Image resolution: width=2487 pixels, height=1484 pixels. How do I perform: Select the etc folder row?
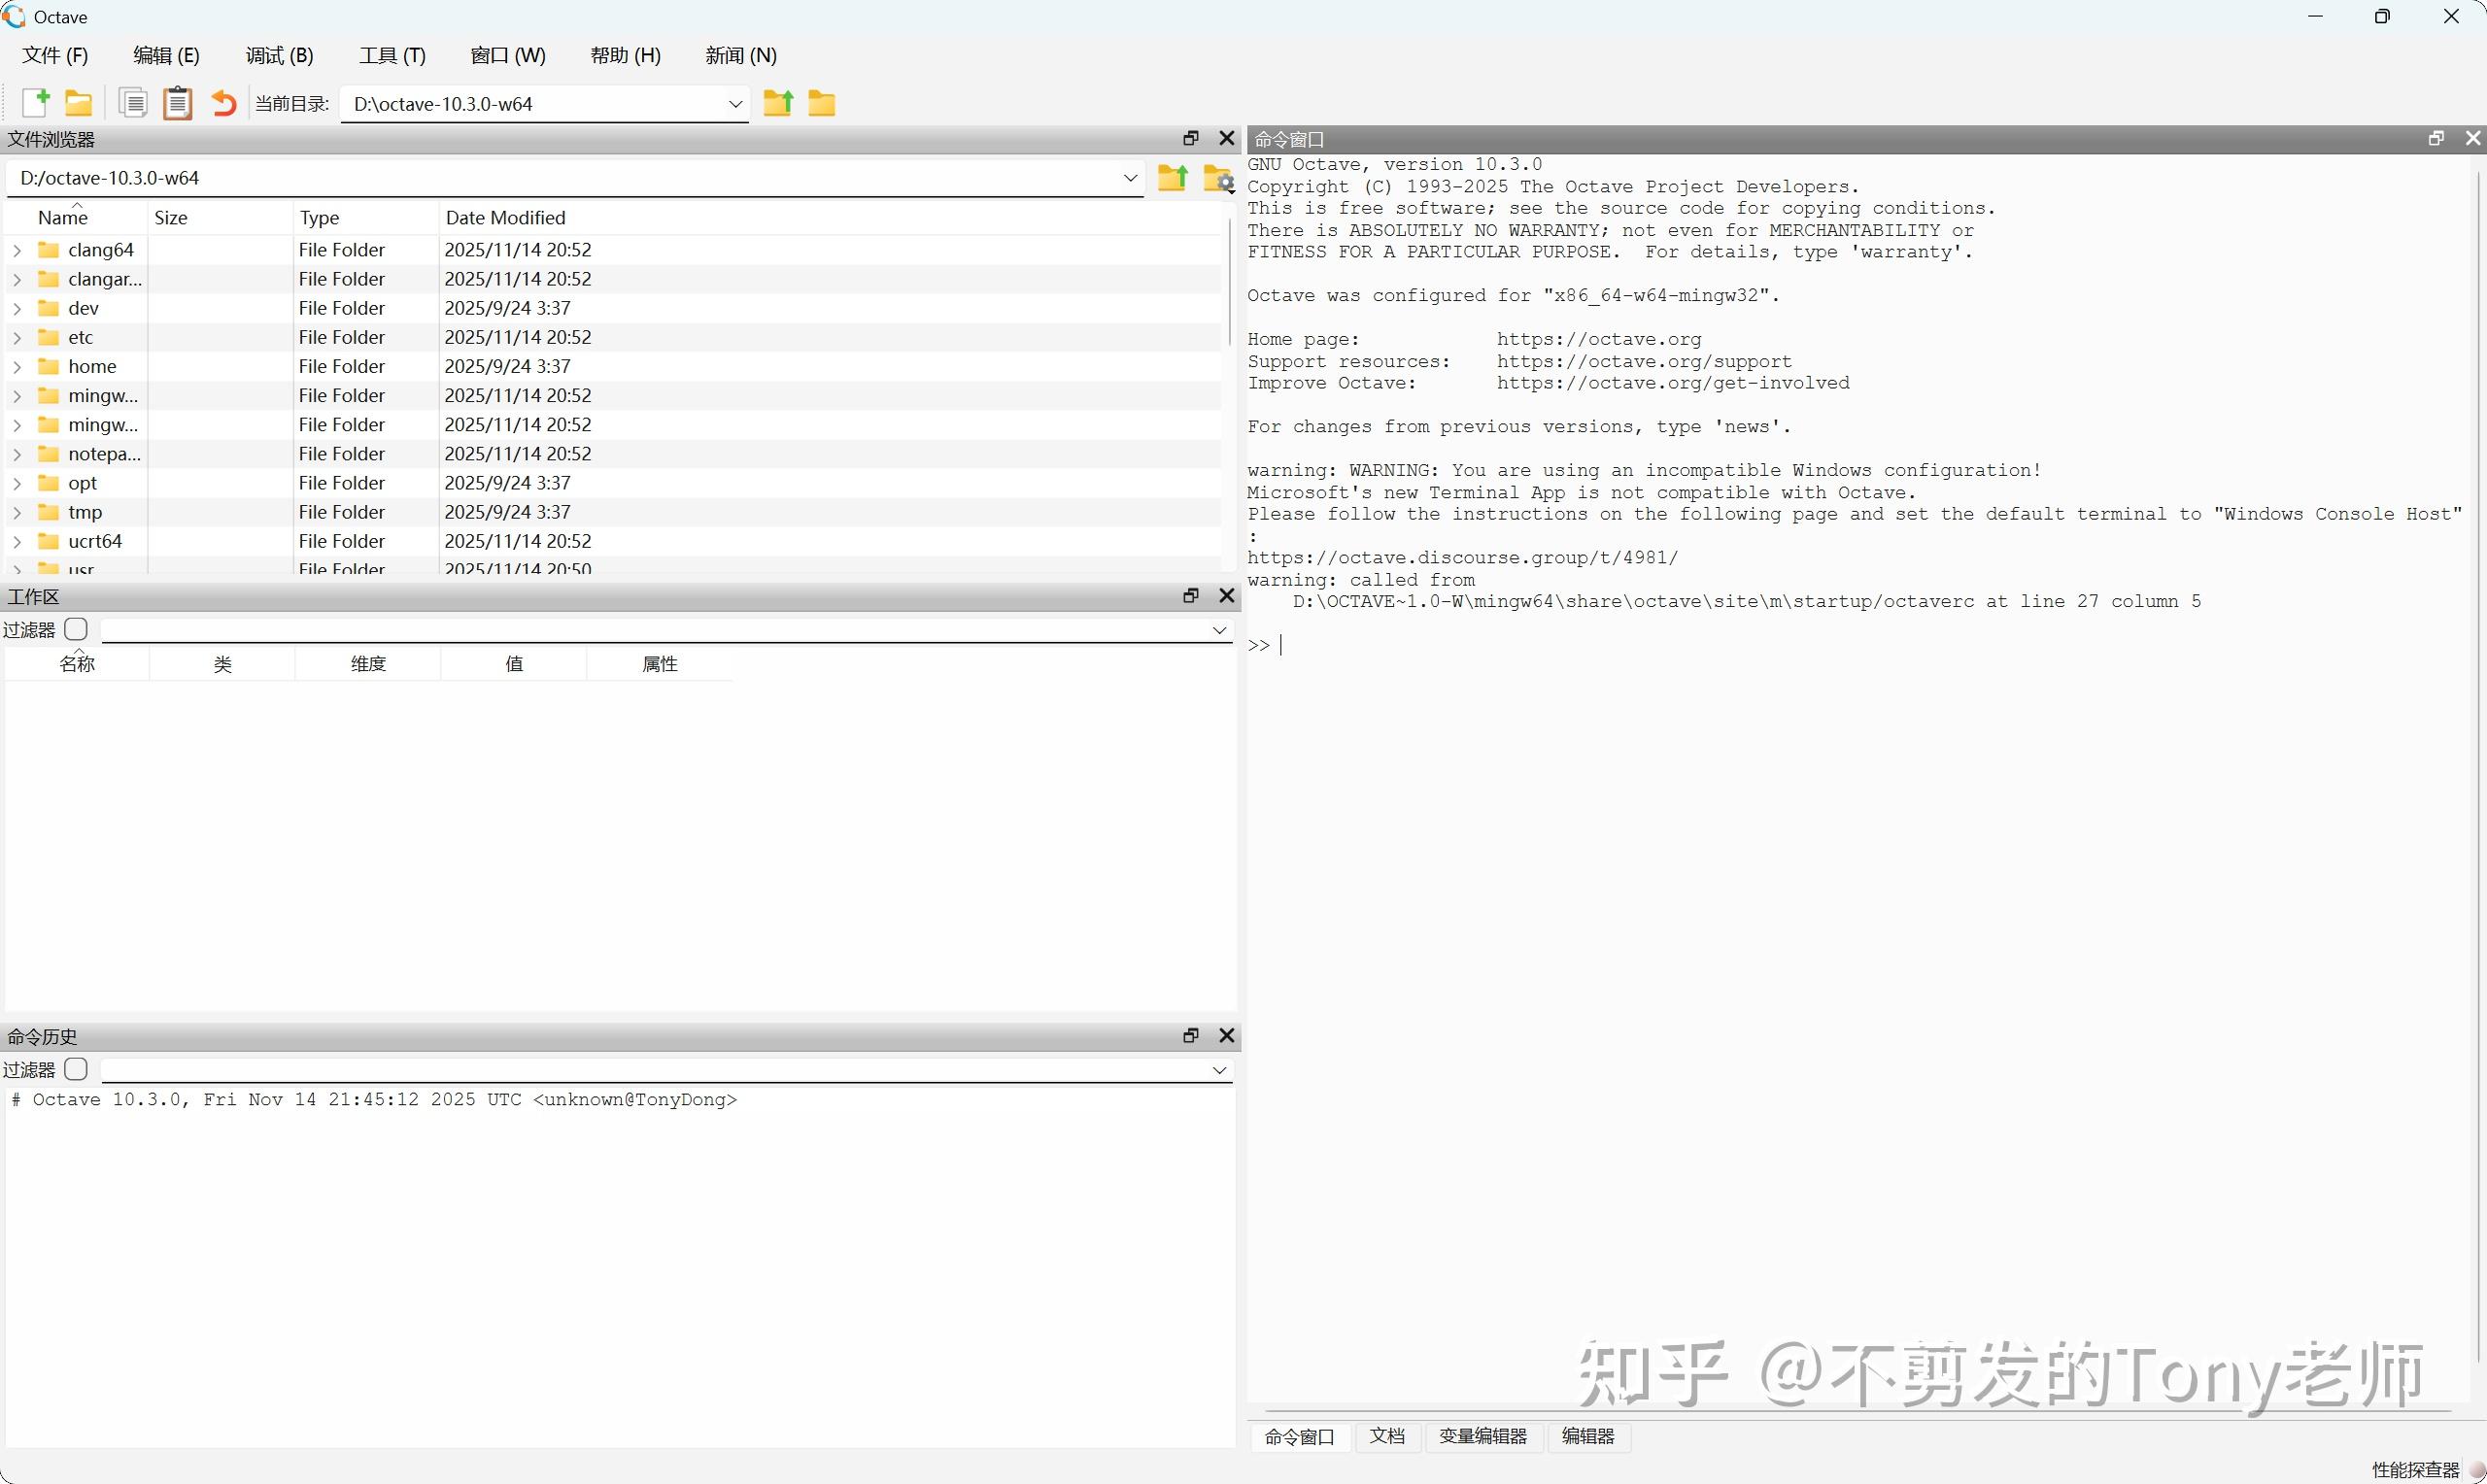[x=613, y=337]
